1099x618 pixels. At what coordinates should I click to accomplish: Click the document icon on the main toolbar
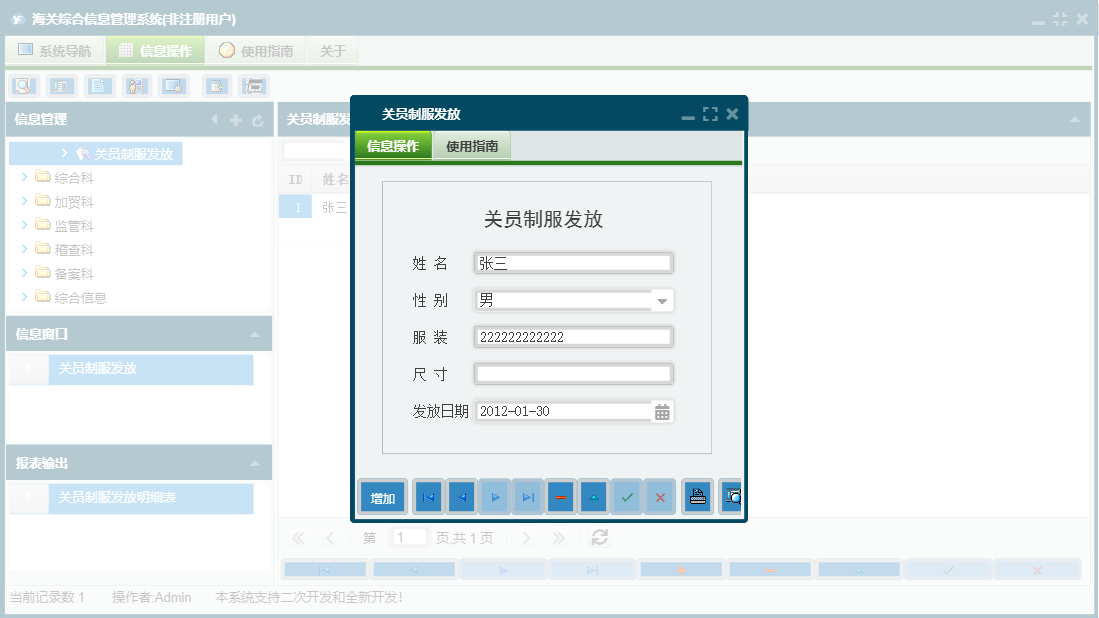[x=97, y=86]
